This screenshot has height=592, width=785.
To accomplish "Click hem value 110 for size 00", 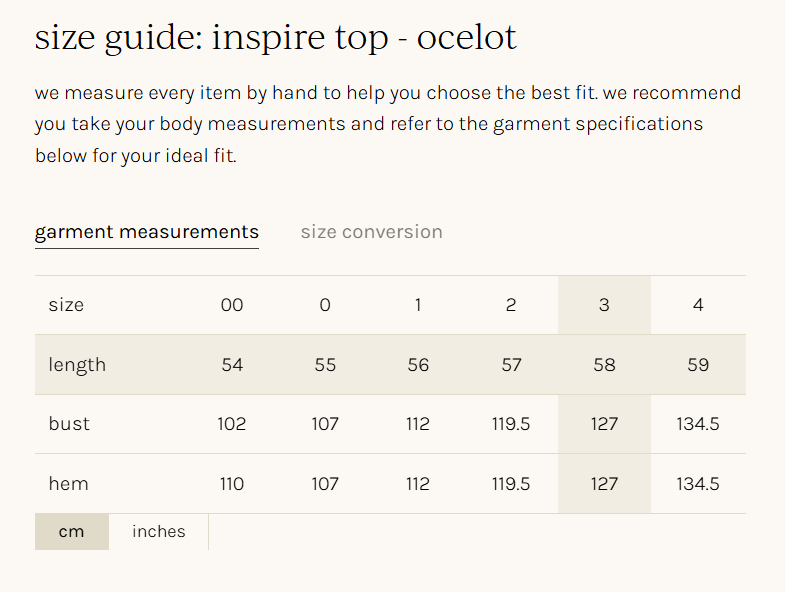I will pyautogui.click(x=232, y=484).
